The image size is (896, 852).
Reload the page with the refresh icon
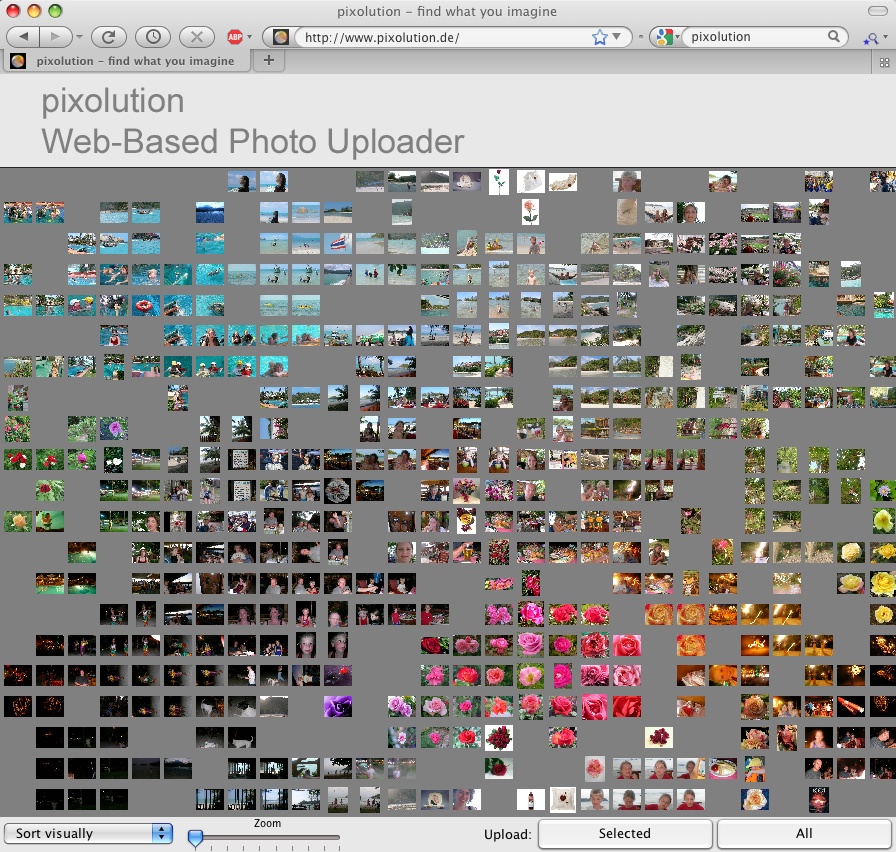(x=109, y=37)
